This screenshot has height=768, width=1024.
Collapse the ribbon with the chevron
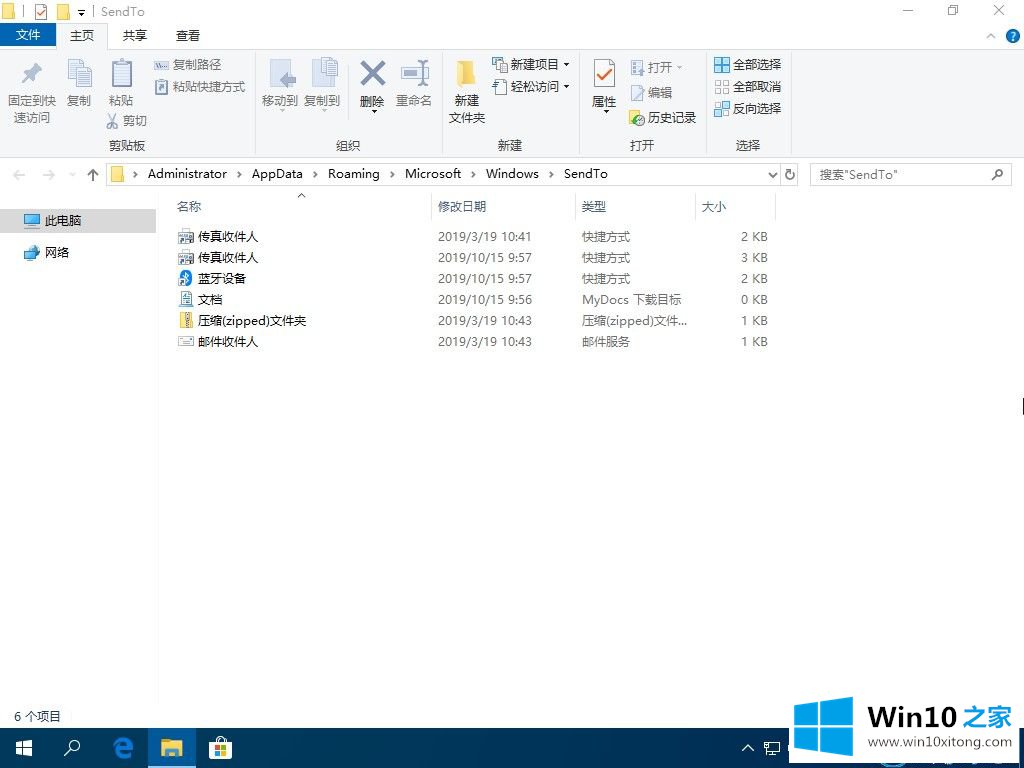tap(991, 37)
